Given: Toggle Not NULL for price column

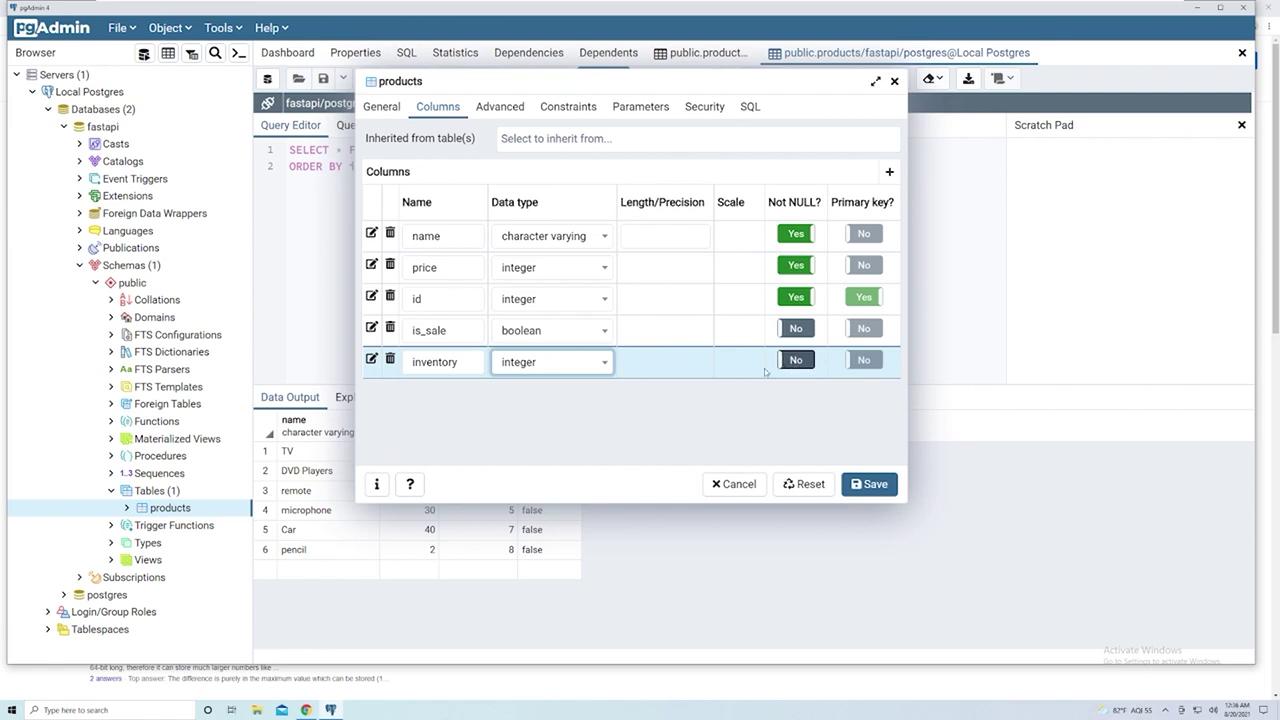Looking at the screenshot, I should click(x=796, y=265).
